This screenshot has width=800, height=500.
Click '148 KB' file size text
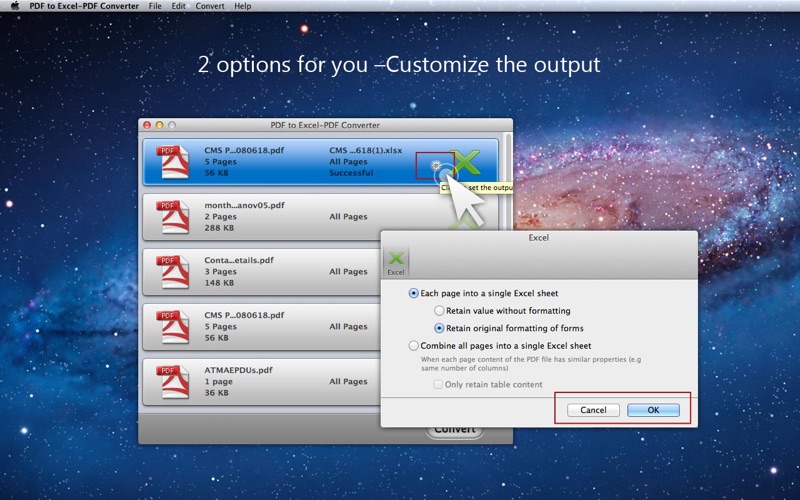219,283
